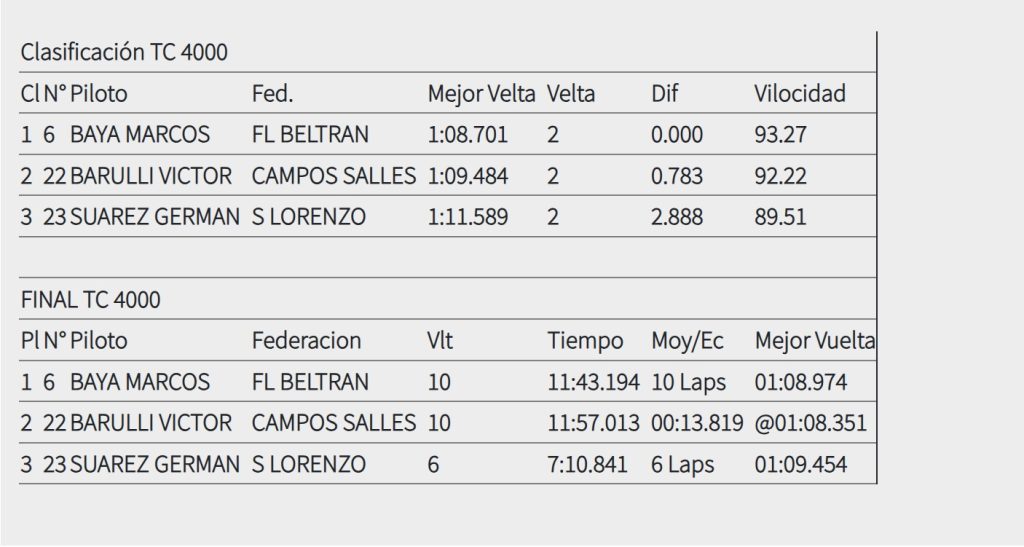Select the 6 Laps cell
The height and width of the screenshot is (547, 1024).
pyautogui.click(x=682, y=465)
